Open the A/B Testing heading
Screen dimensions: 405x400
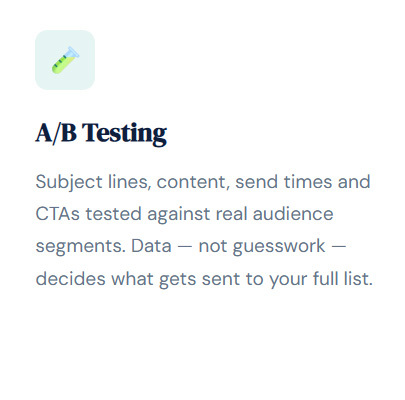101,133
